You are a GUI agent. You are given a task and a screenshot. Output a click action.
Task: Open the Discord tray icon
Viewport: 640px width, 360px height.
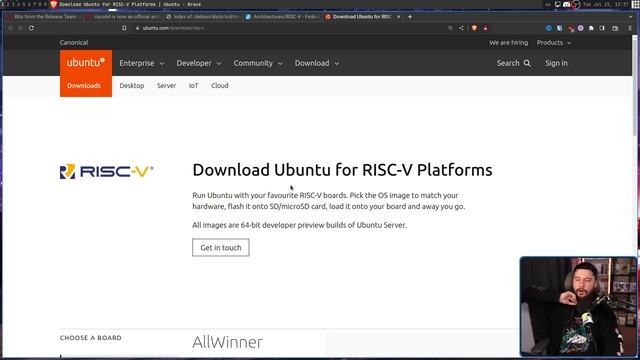click(566, 4)
